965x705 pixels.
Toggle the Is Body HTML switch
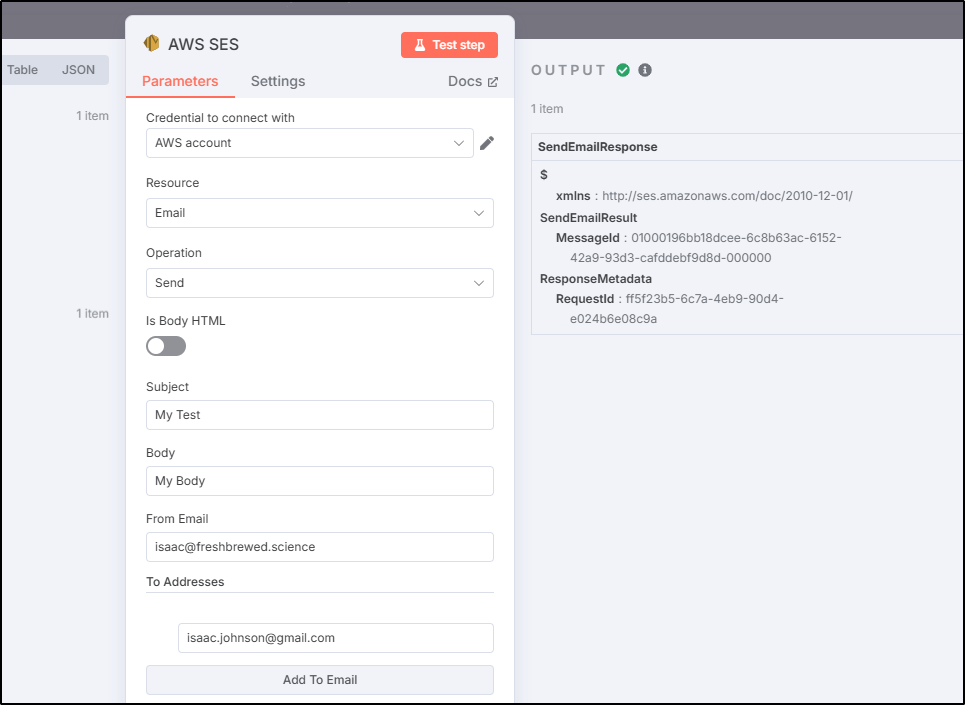tap(166, 346)
